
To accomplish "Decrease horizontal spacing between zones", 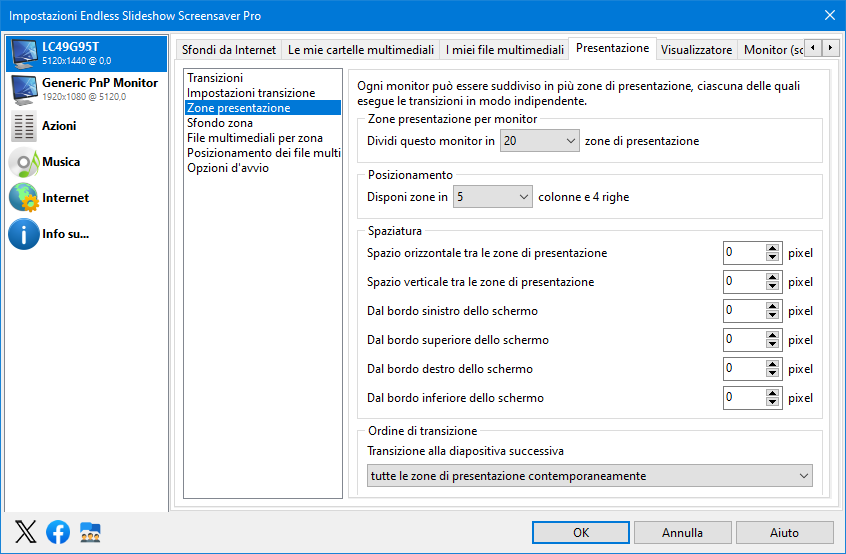I will tap(773, 257).
